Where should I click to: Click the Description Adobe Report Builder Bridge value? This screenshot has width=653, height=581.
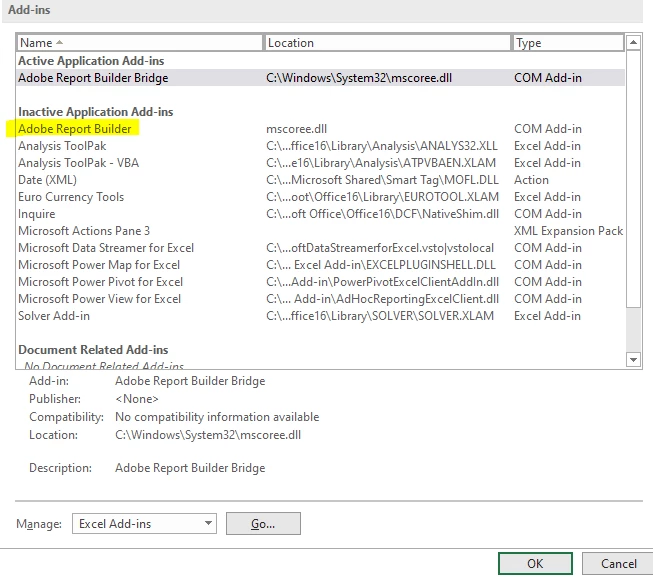[x=190, y=468]
